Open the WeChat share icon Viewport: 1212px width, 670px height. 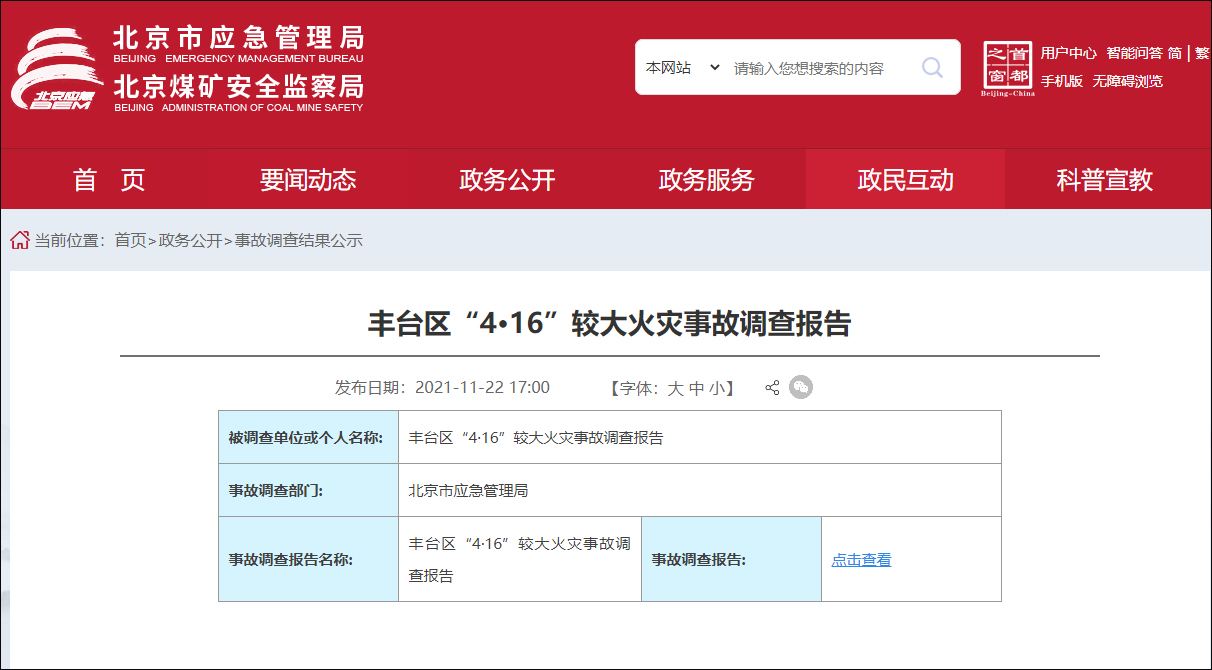800,387
